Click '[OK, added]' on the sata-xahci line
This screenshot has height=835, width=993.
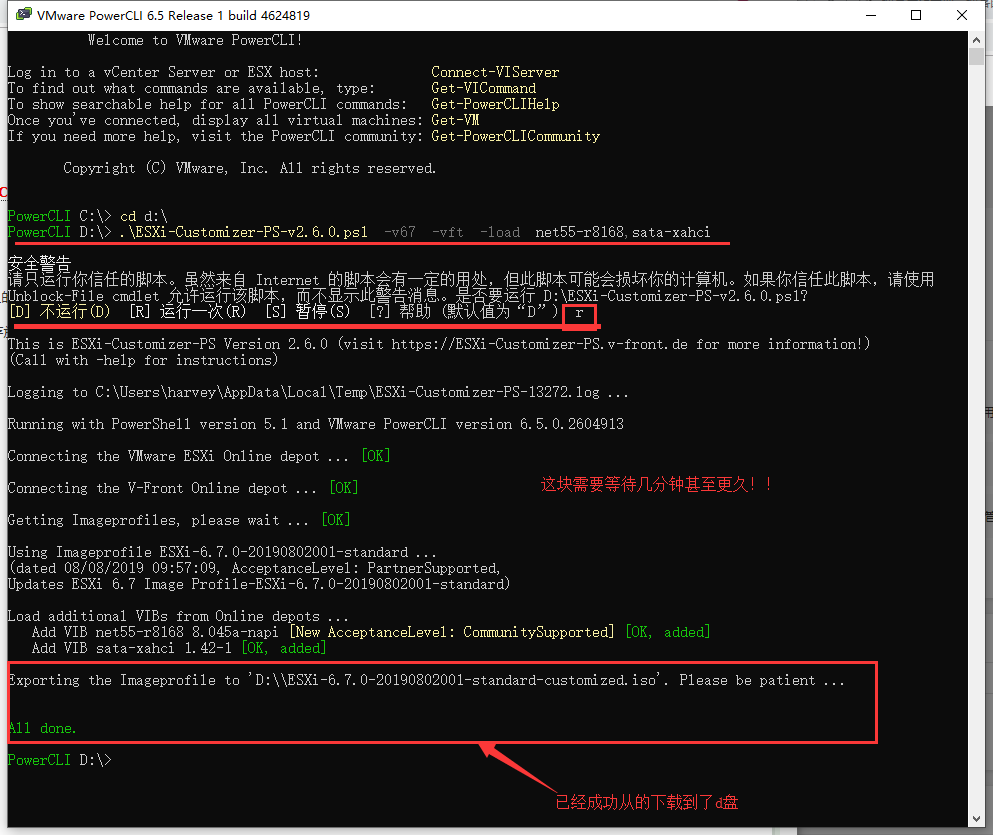(x=284, y=648)
